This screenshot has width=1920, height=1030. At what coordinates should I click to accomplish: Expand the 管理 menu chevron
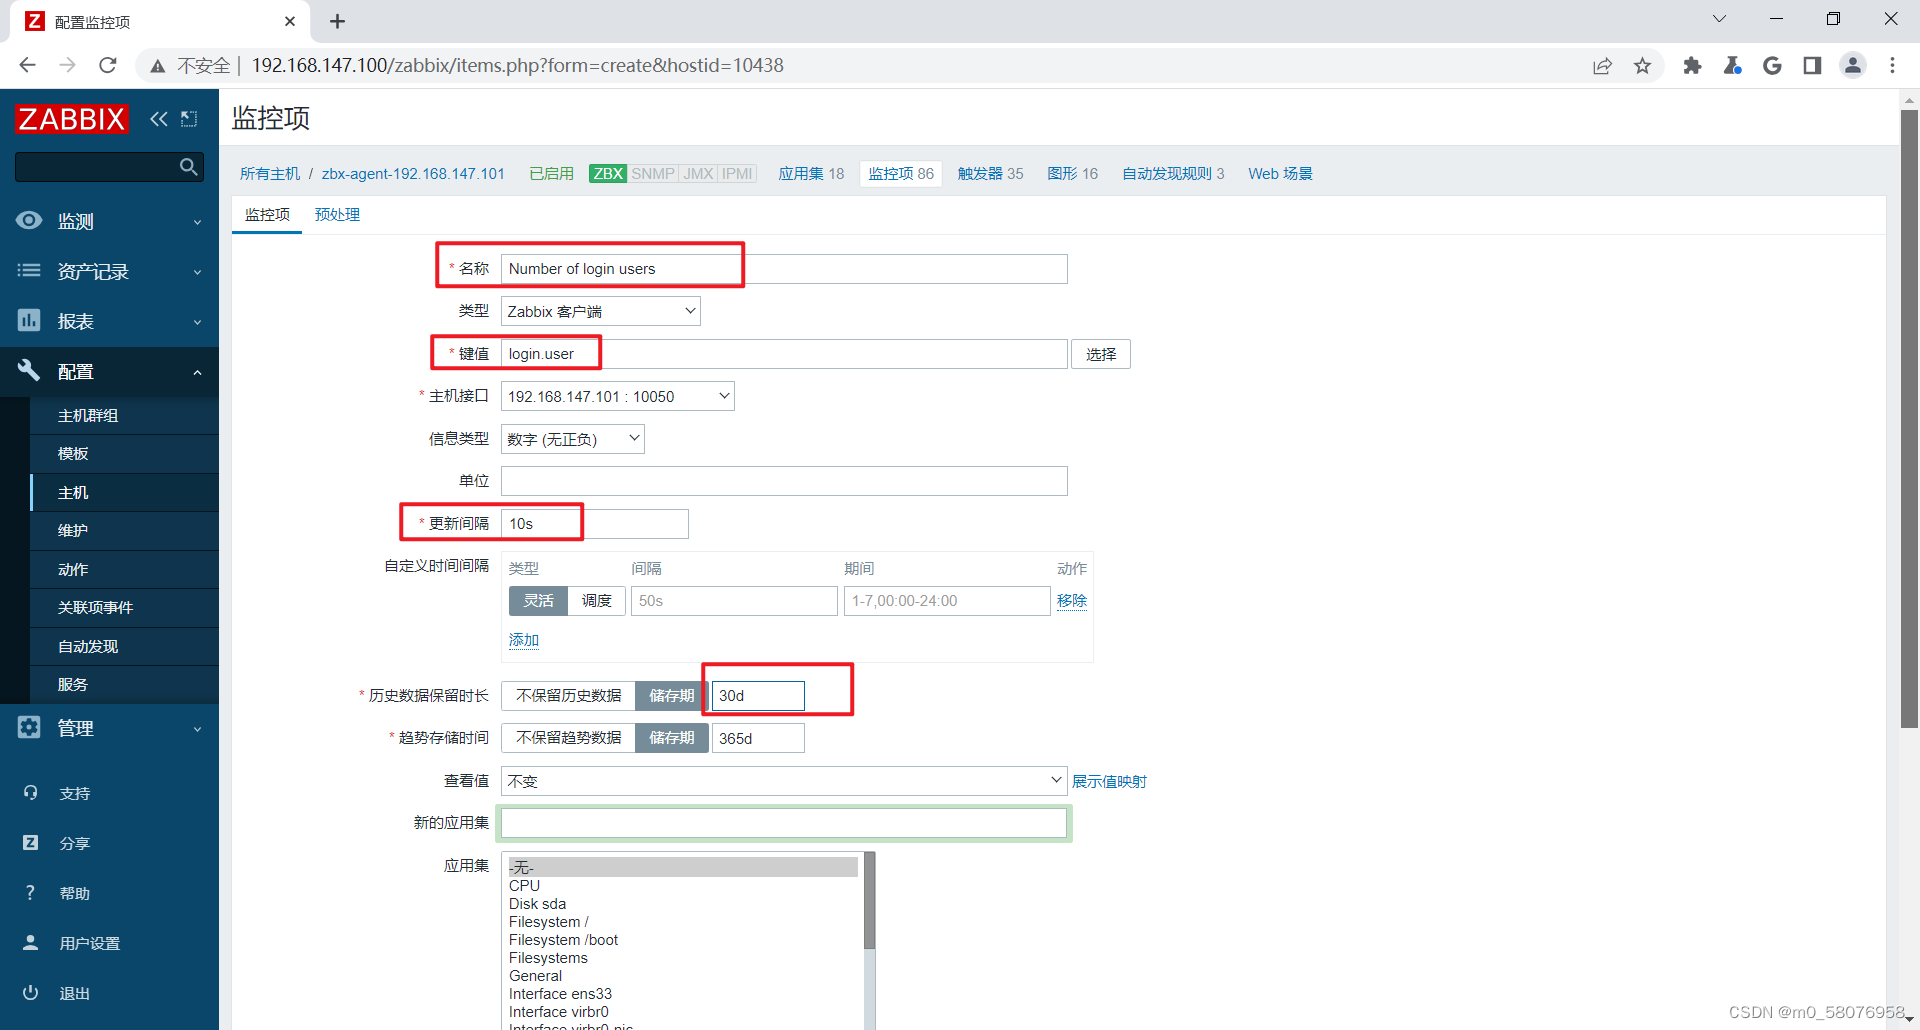coord(197,729)
